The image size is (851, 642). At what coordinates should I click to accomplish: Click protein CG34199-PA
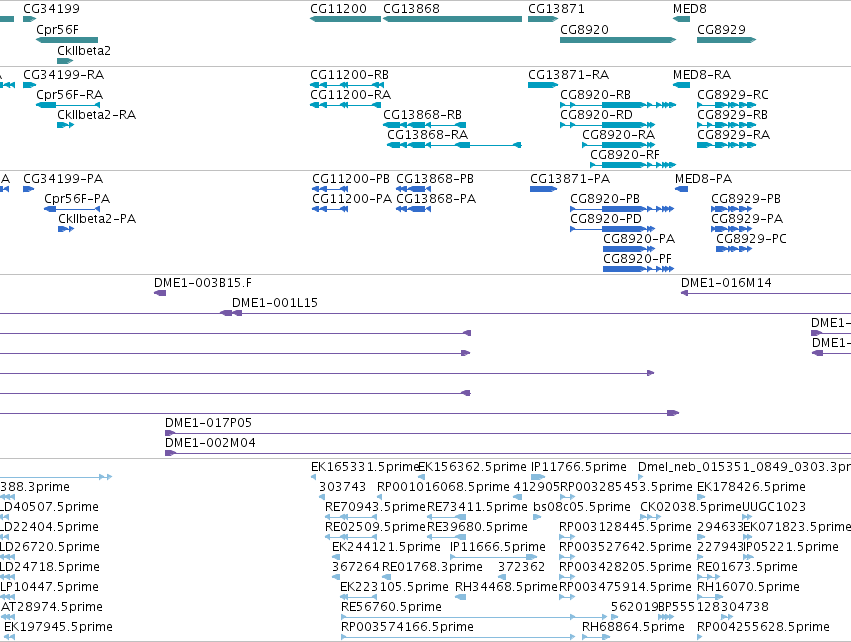pos(63,179)
